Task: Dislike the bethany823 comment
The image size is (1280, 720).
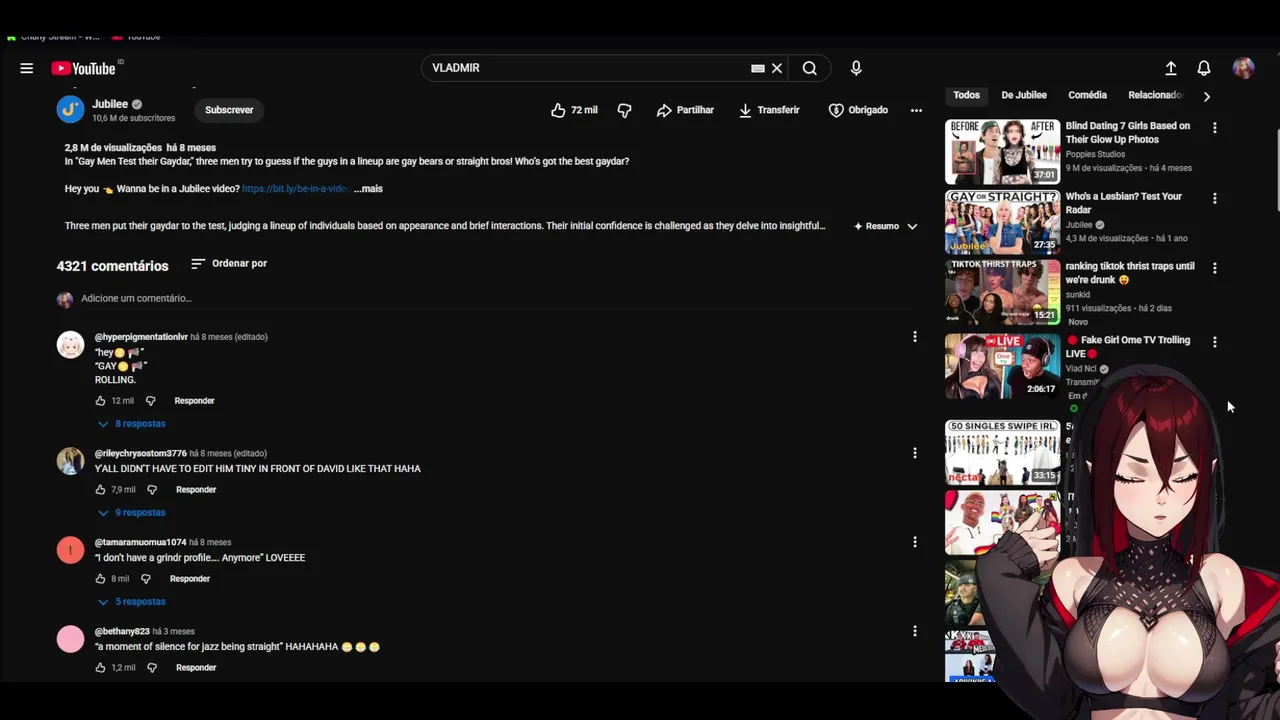Action: pyautogui.click(x=152, y=668)
